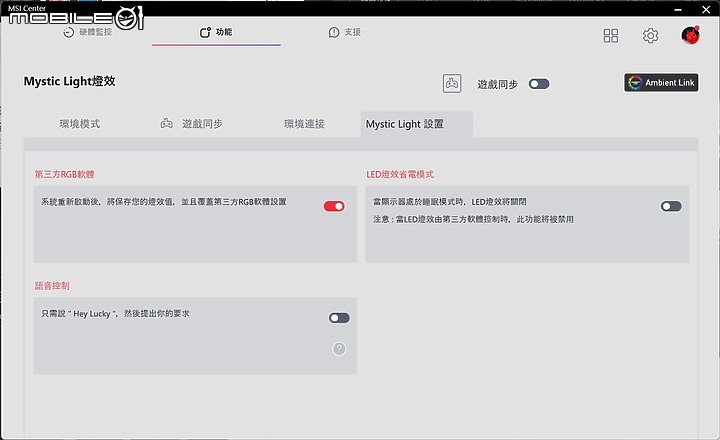Open the 硬體監控 hardware monitoring tab
Image resolution: width=720 pixels, height=440 pixels.
click(x=87, y=32)
